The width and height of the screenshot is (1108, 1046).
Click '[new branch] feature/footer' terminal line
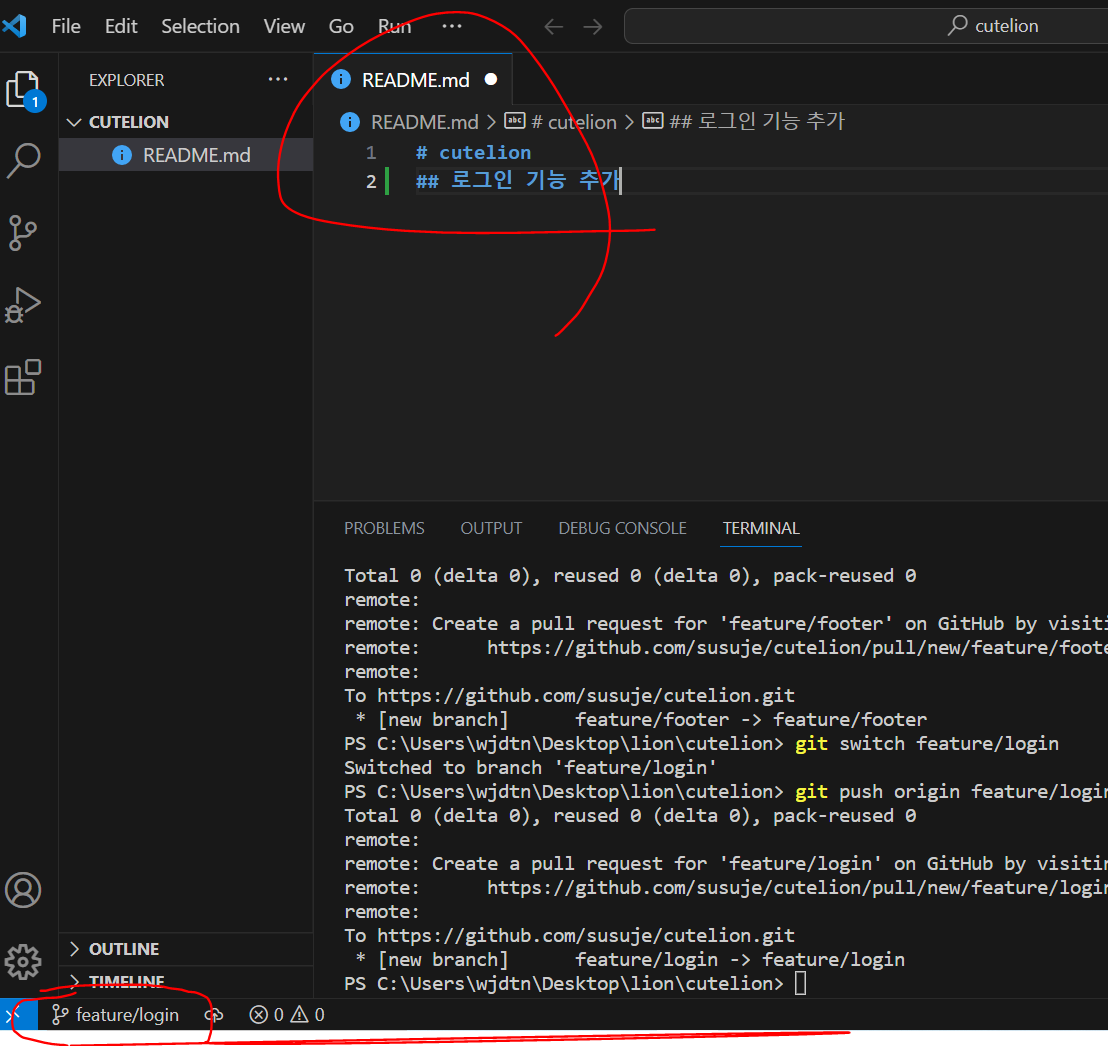click(x=642, y=719)
